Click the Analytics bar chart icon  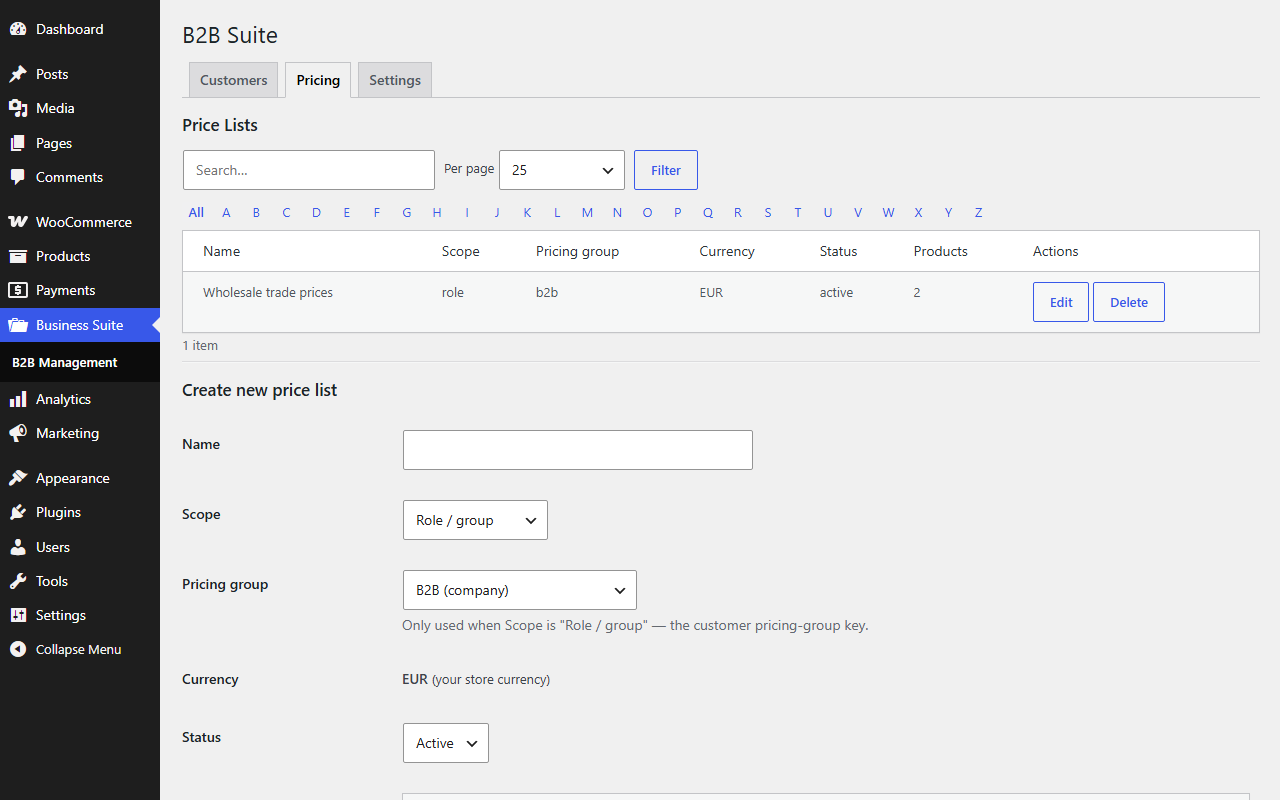pyautogui.click(x=18, y=399)
